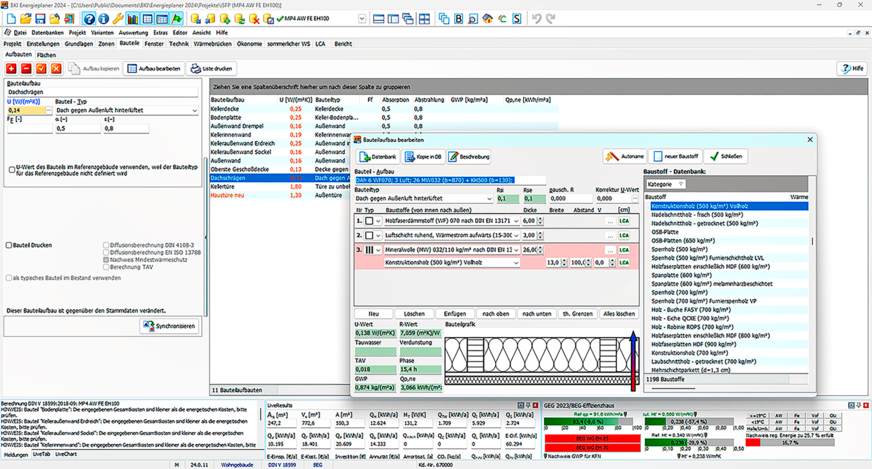Check Diffusionsberechnung DIN 4108-3 option

pyautogui.click(x=105, y=245)
